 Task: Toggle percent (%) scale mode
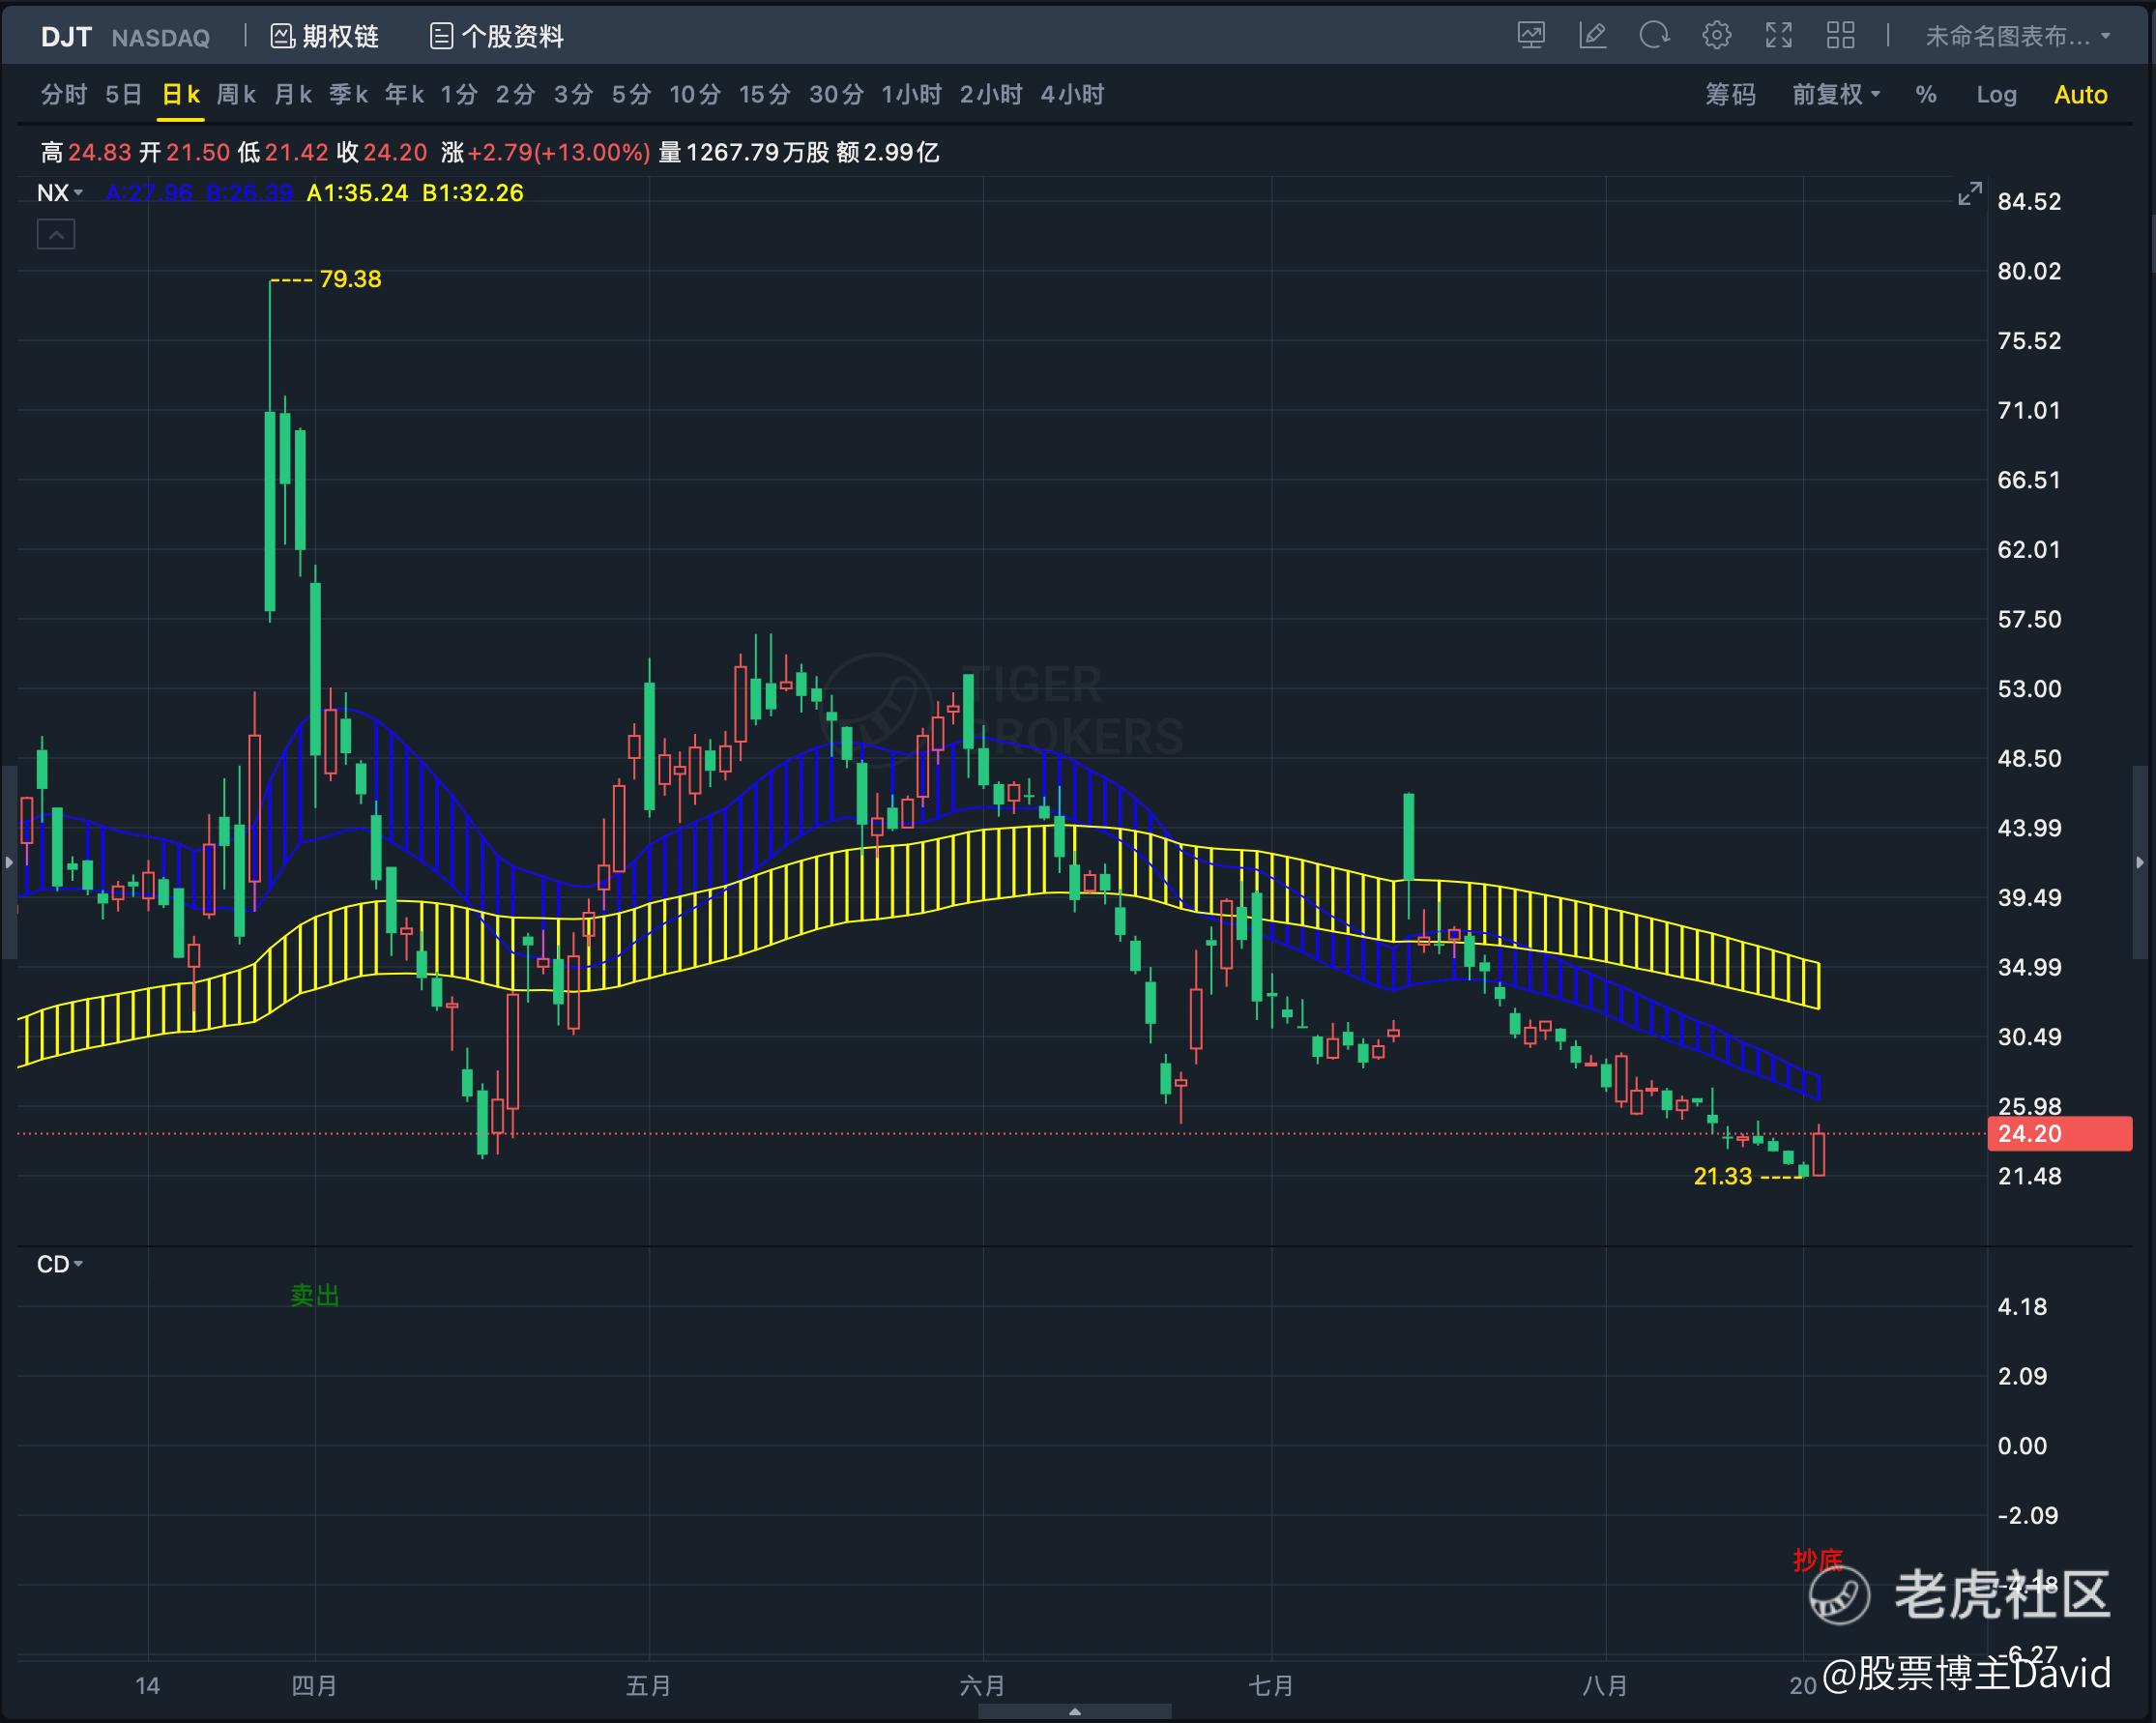tap(1926, 95)
